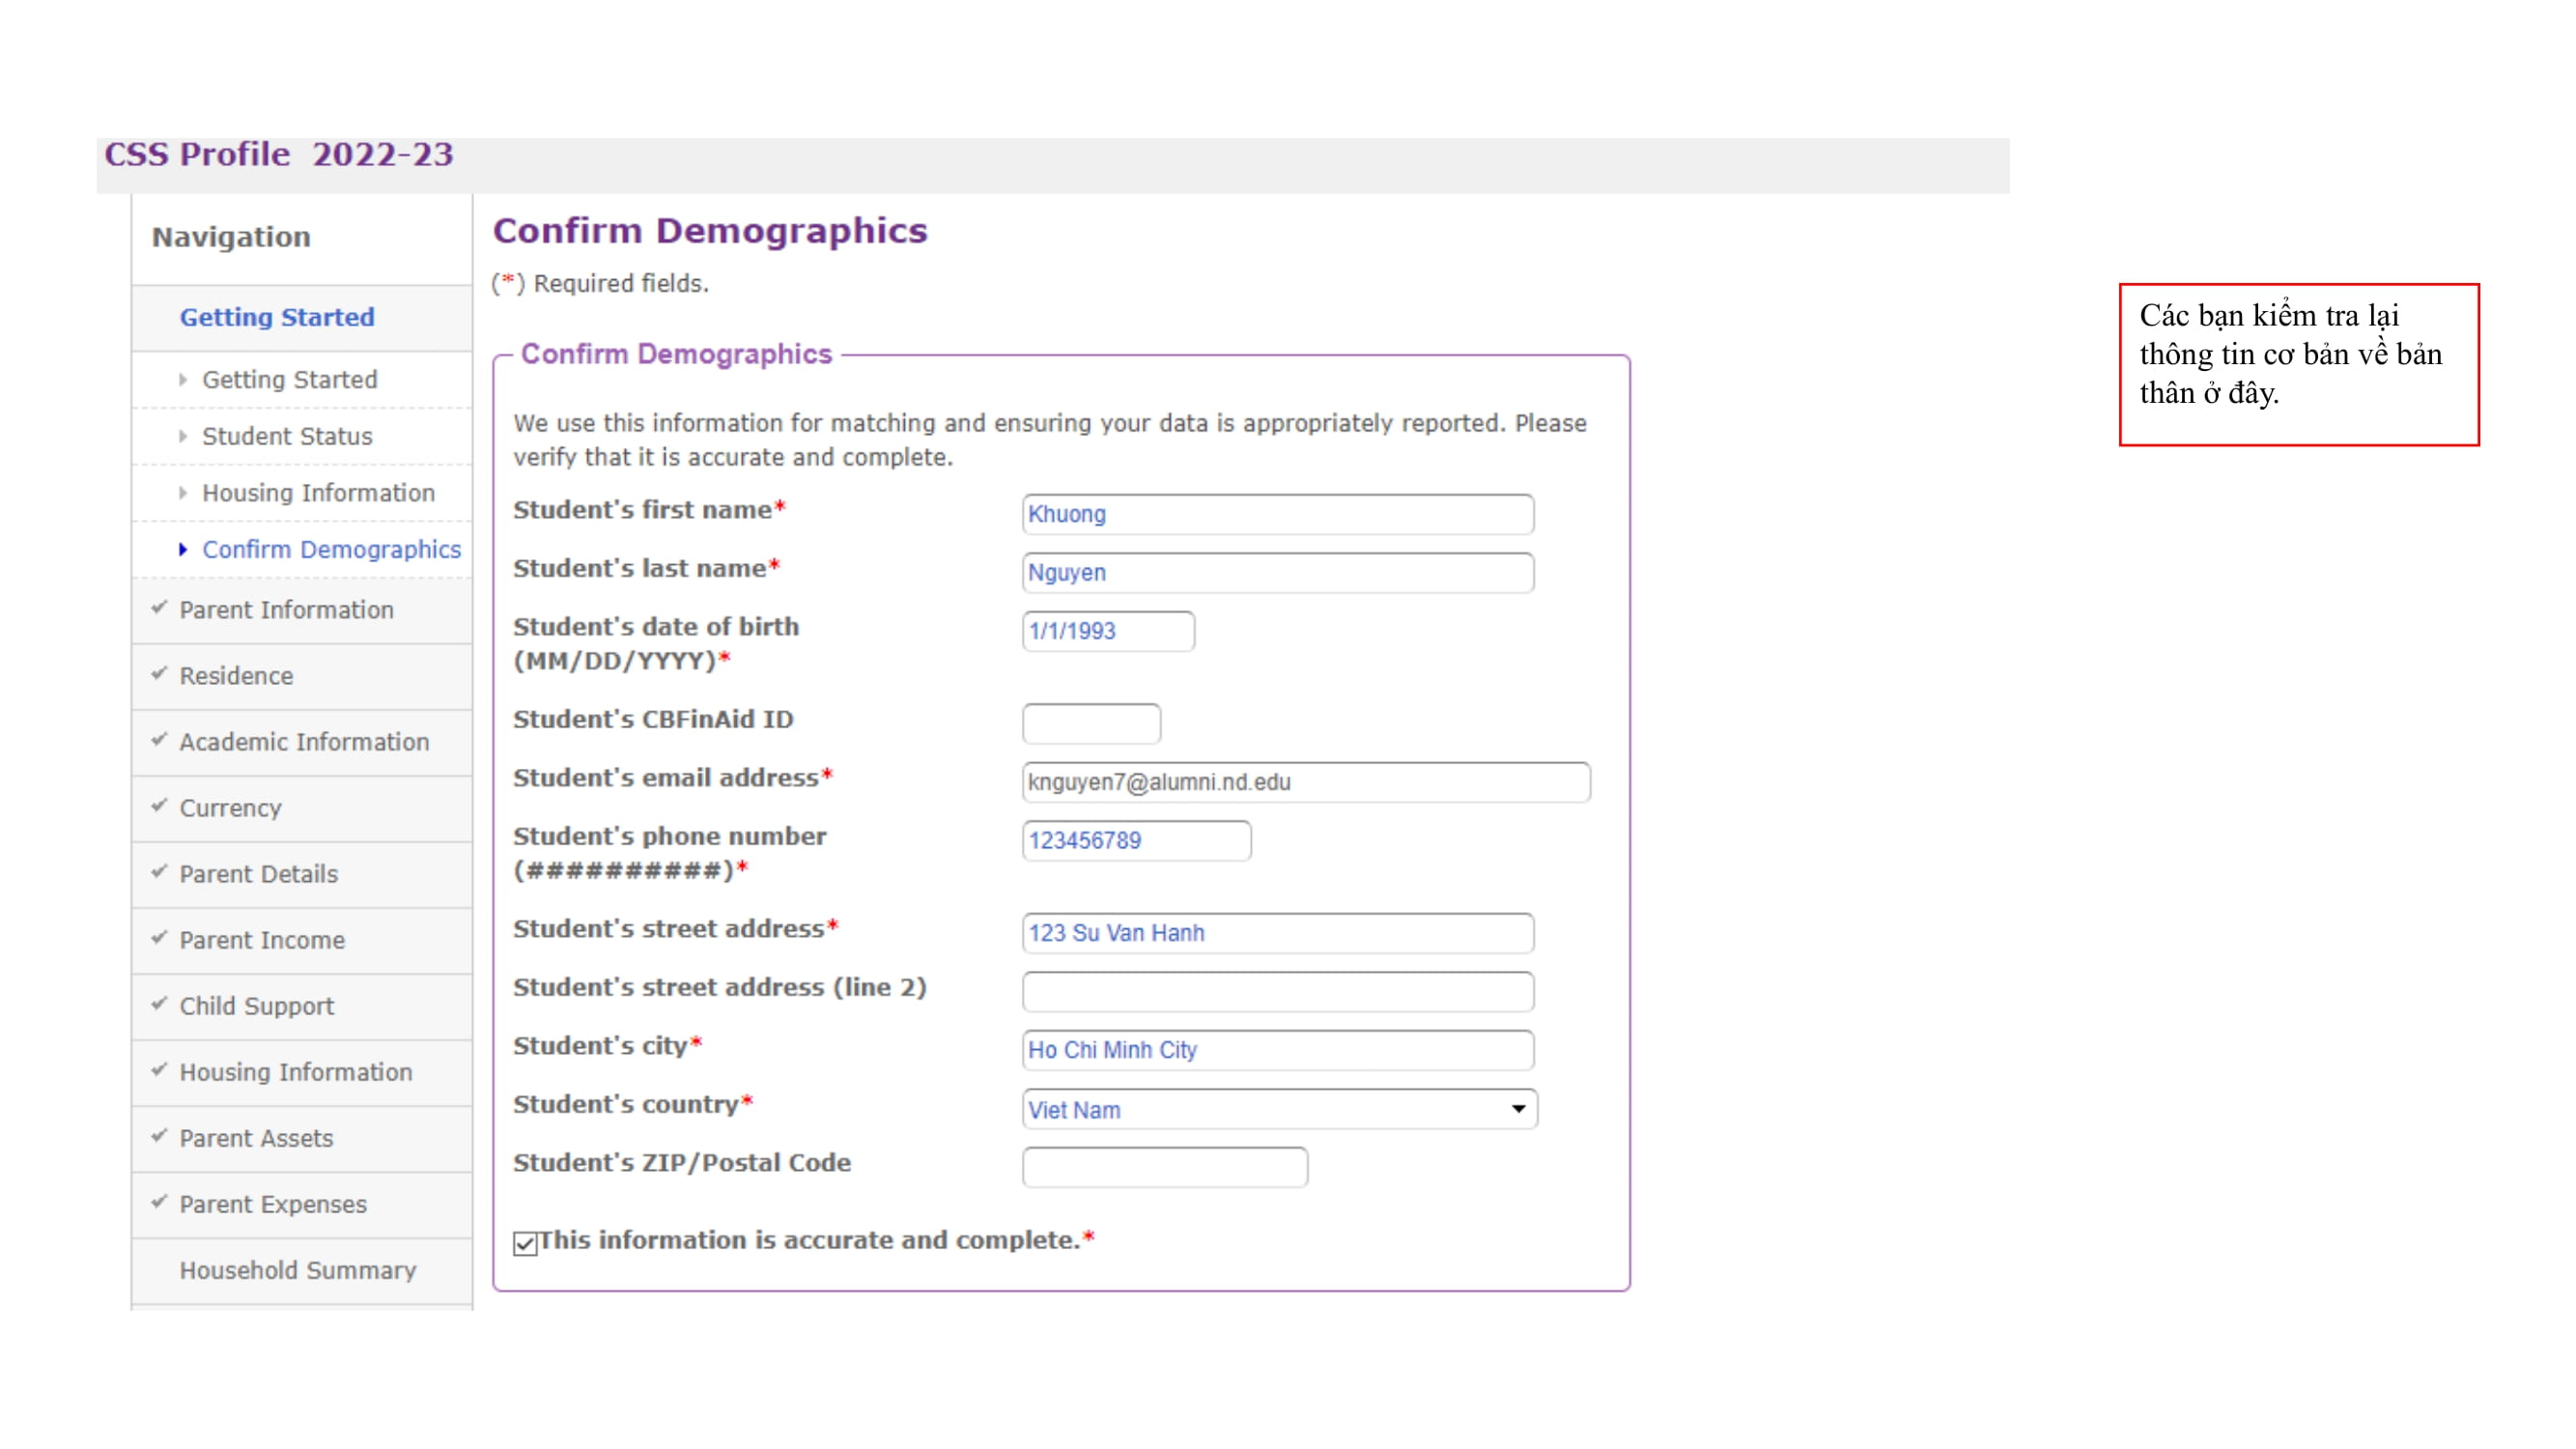Open the Parent Details page
This screenshot has width=2576, height=1449.
tap(258, 874)
